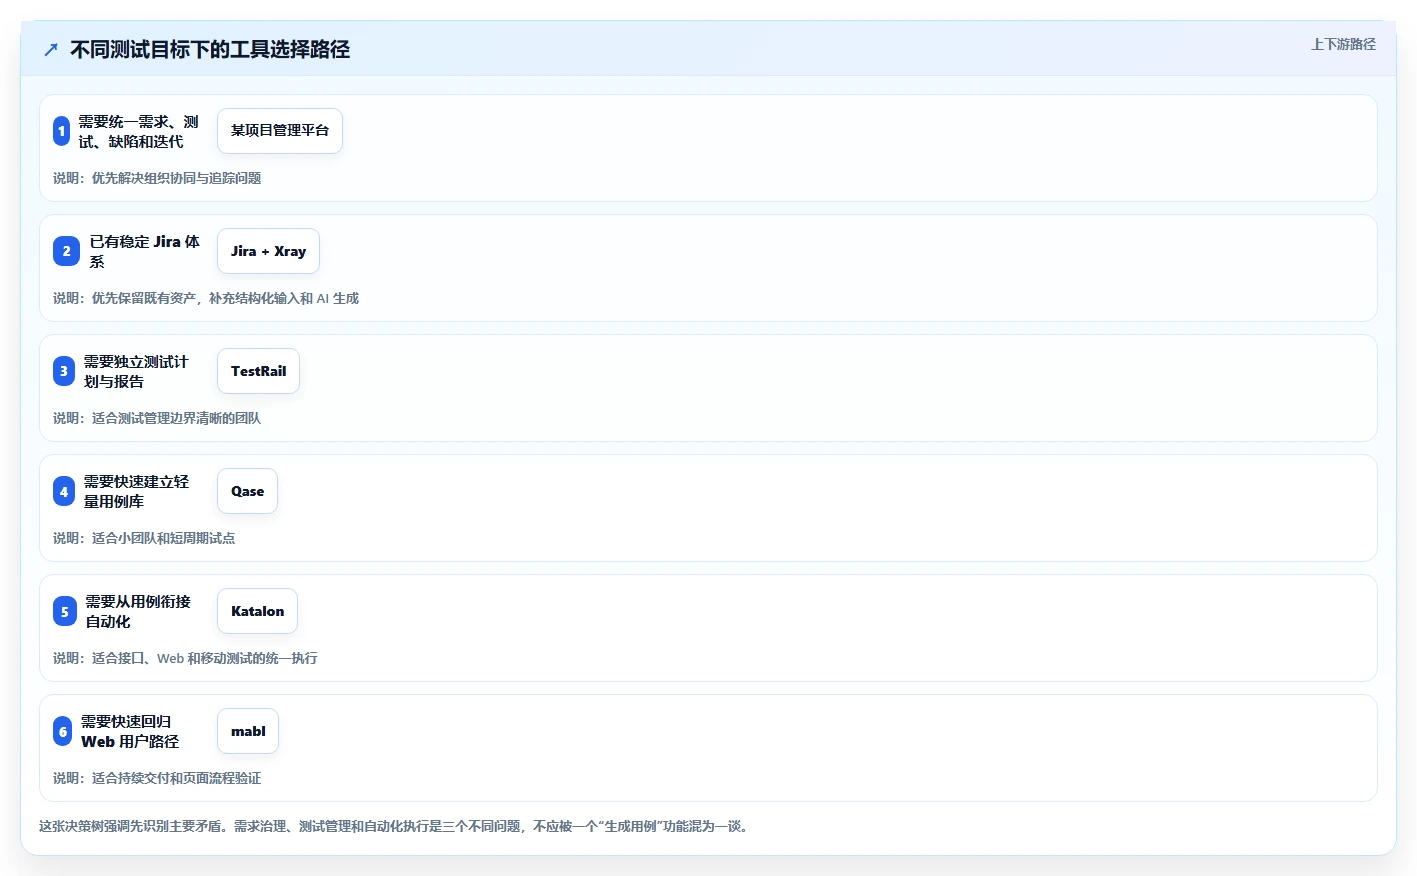This screenshot has height=876, width=1417.
Task: Select the Jira + Xray tool chip
Action: [x=268, y=251]
